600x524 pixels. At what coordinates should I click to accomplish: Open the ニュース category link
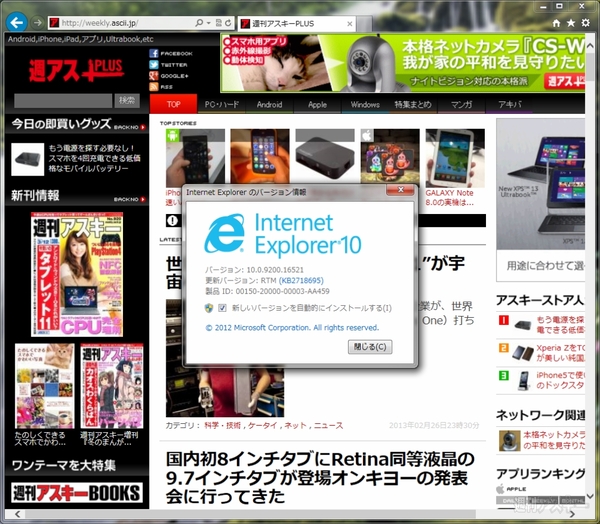click(x=328, y=425)
